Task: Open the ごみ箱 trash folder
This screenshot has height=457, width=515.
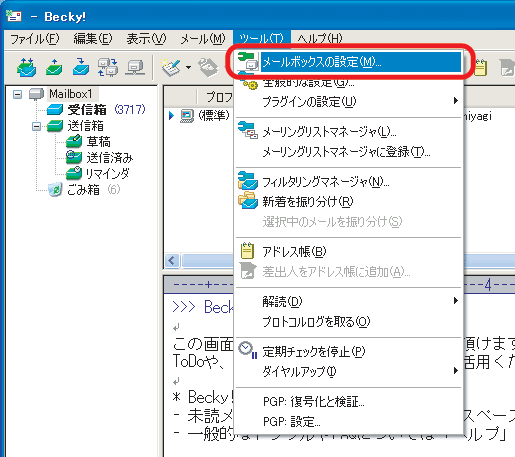Action: 83,190
